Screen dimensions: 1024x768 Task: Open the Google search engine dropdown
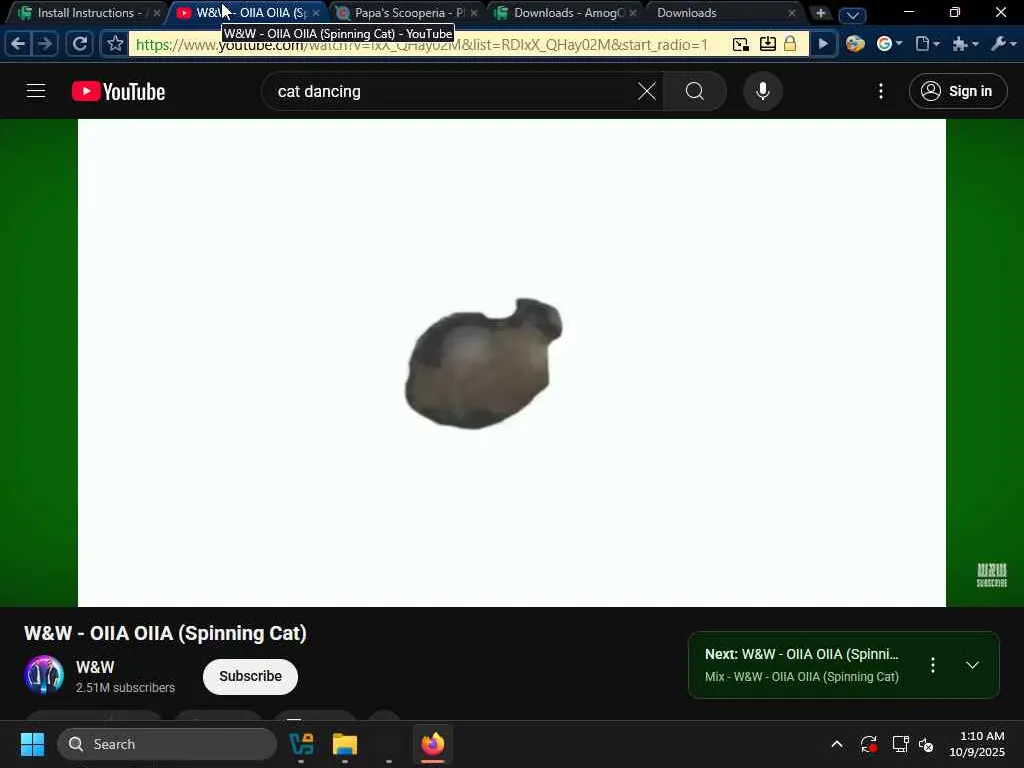[x=889, y=44]
